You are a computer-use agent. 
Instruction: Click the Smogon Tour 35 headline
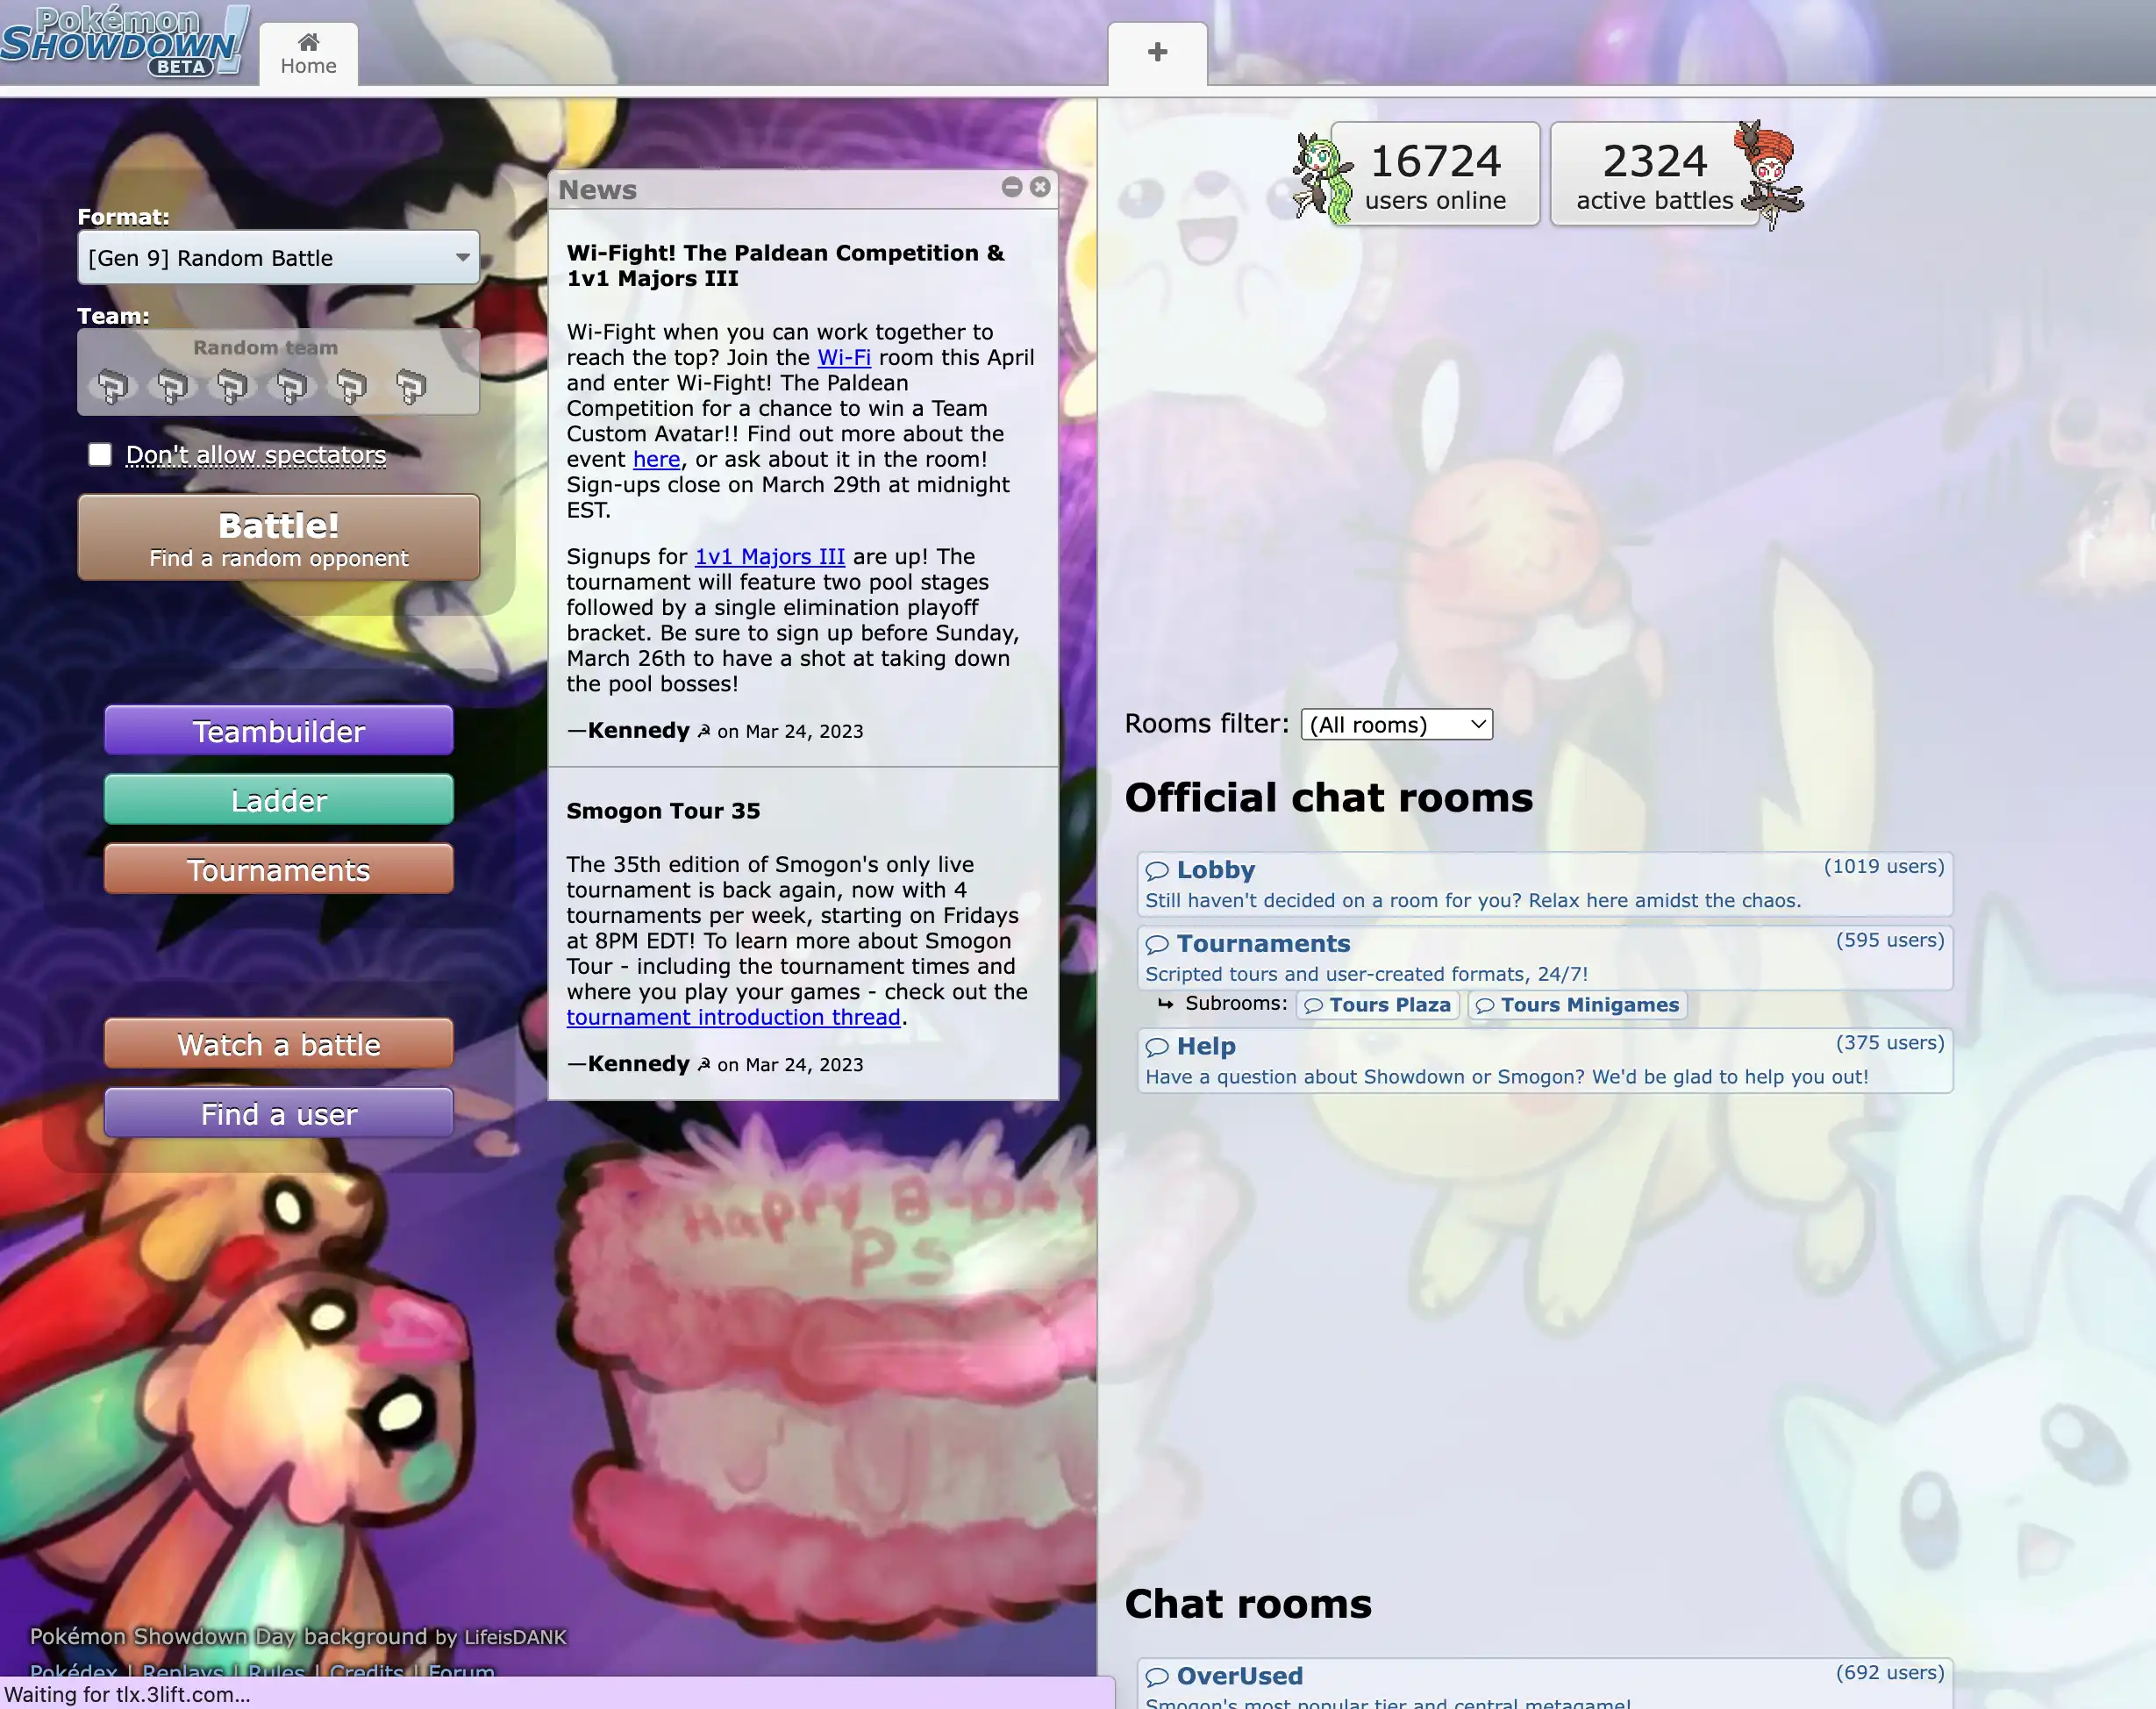click(x=663, y=811)
